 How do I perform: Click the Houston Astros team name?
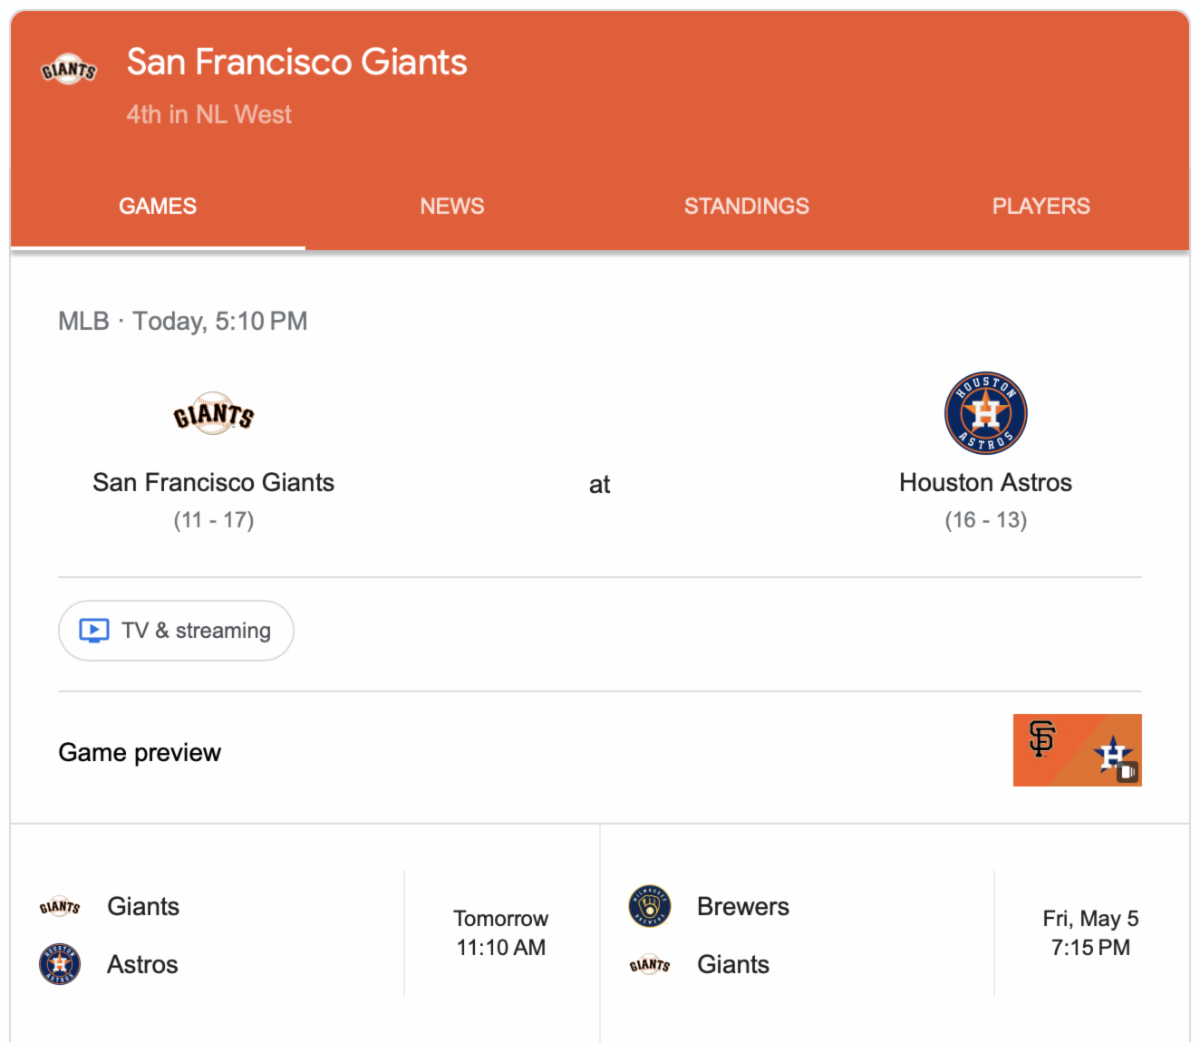coord(985,482)
